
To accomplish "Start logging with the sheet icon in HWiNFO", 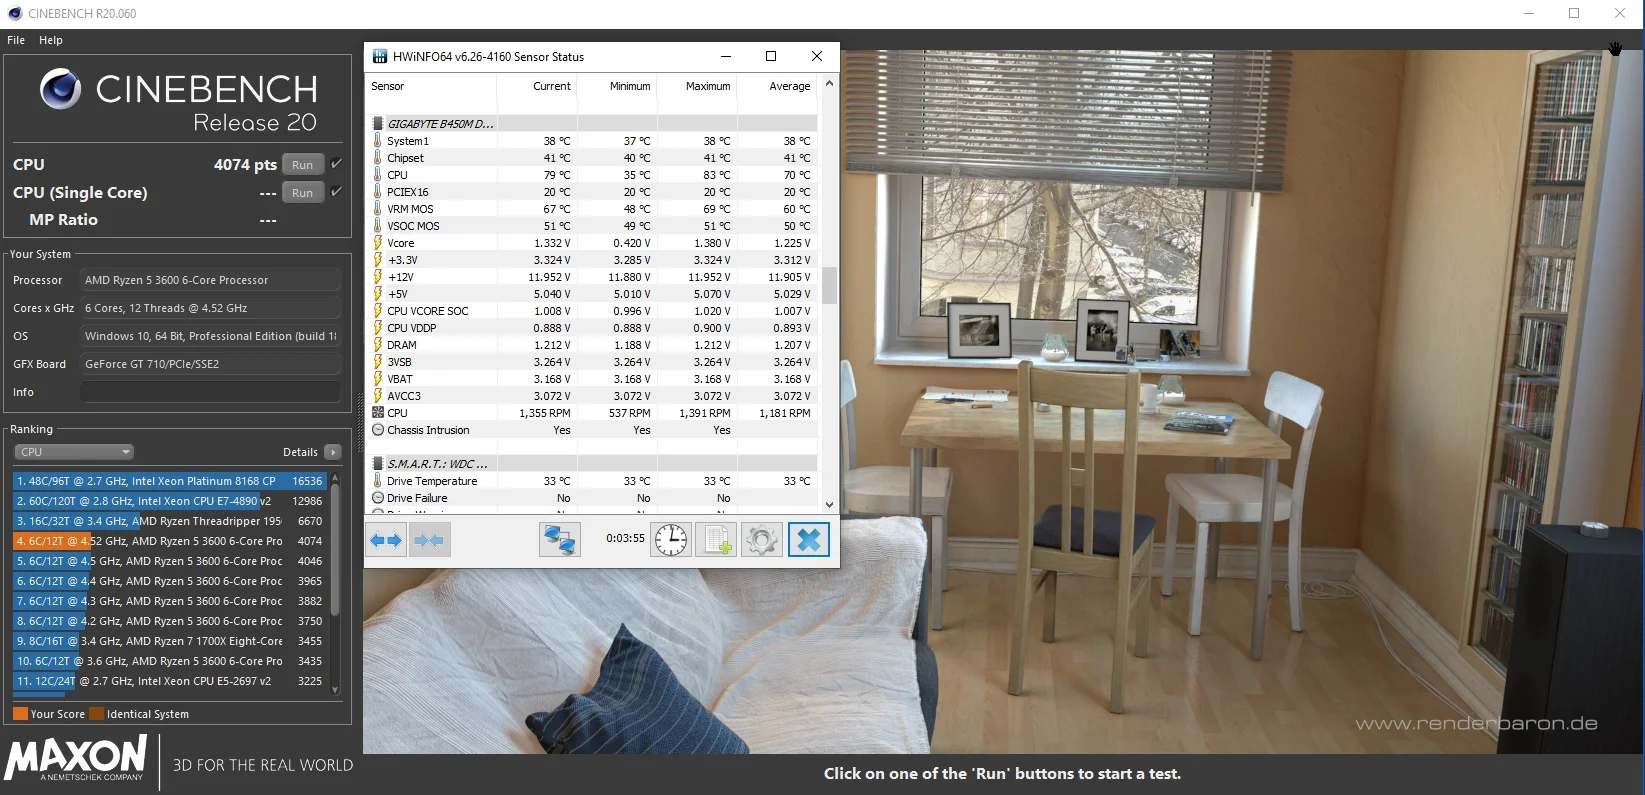I will [717, 540].
